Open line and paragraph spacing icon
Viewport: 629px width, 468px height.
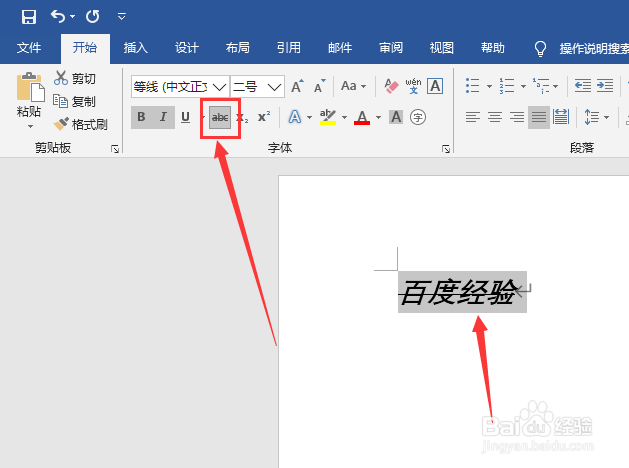[x=592, y=117]
